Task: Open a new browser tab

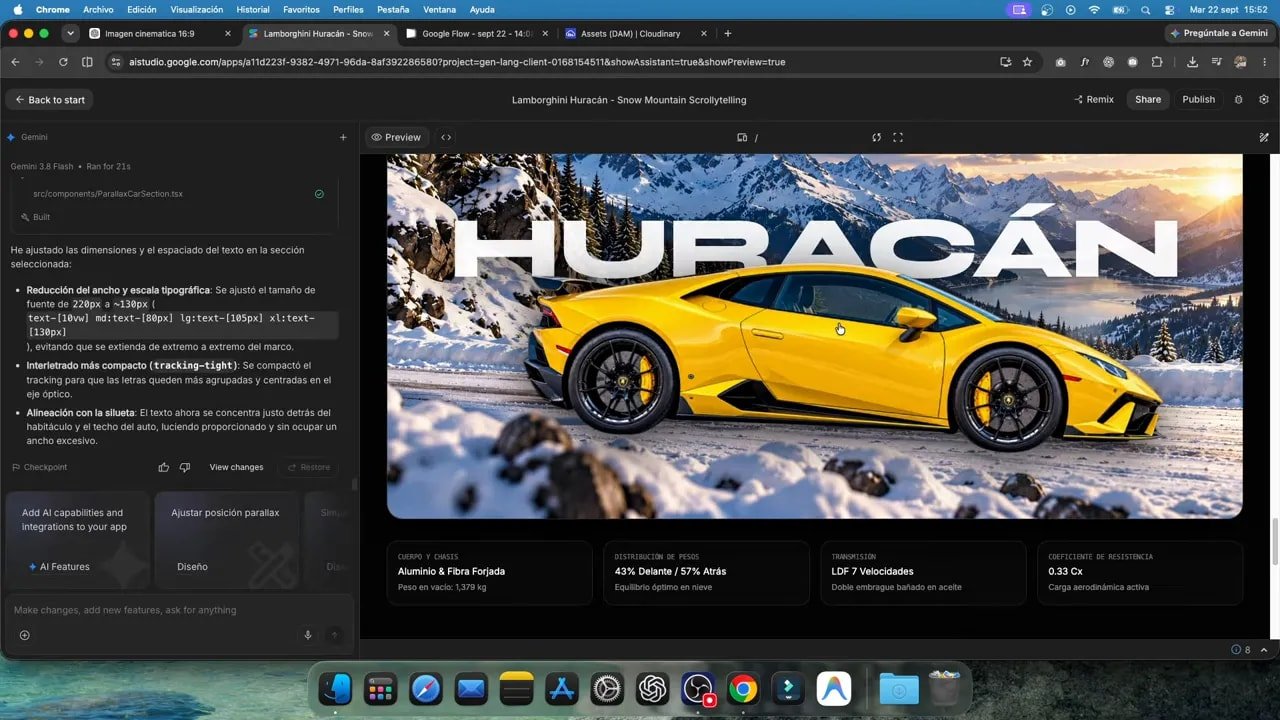Action: pyautogui.click(x=727, y=33)
